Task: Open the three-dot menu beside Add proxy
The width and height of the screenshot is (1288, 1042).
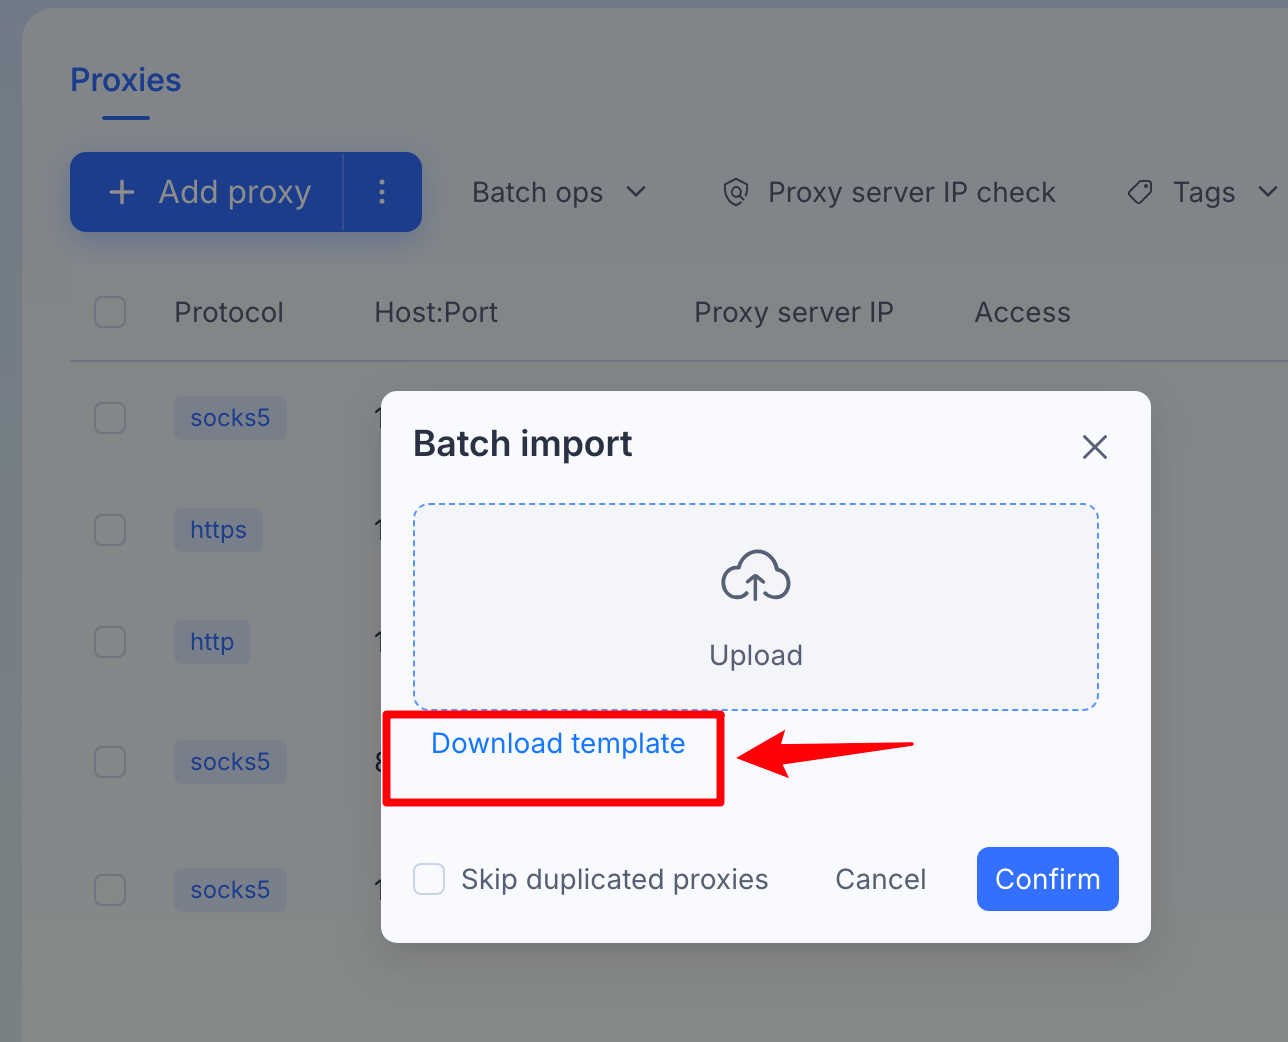Action: 382,192
